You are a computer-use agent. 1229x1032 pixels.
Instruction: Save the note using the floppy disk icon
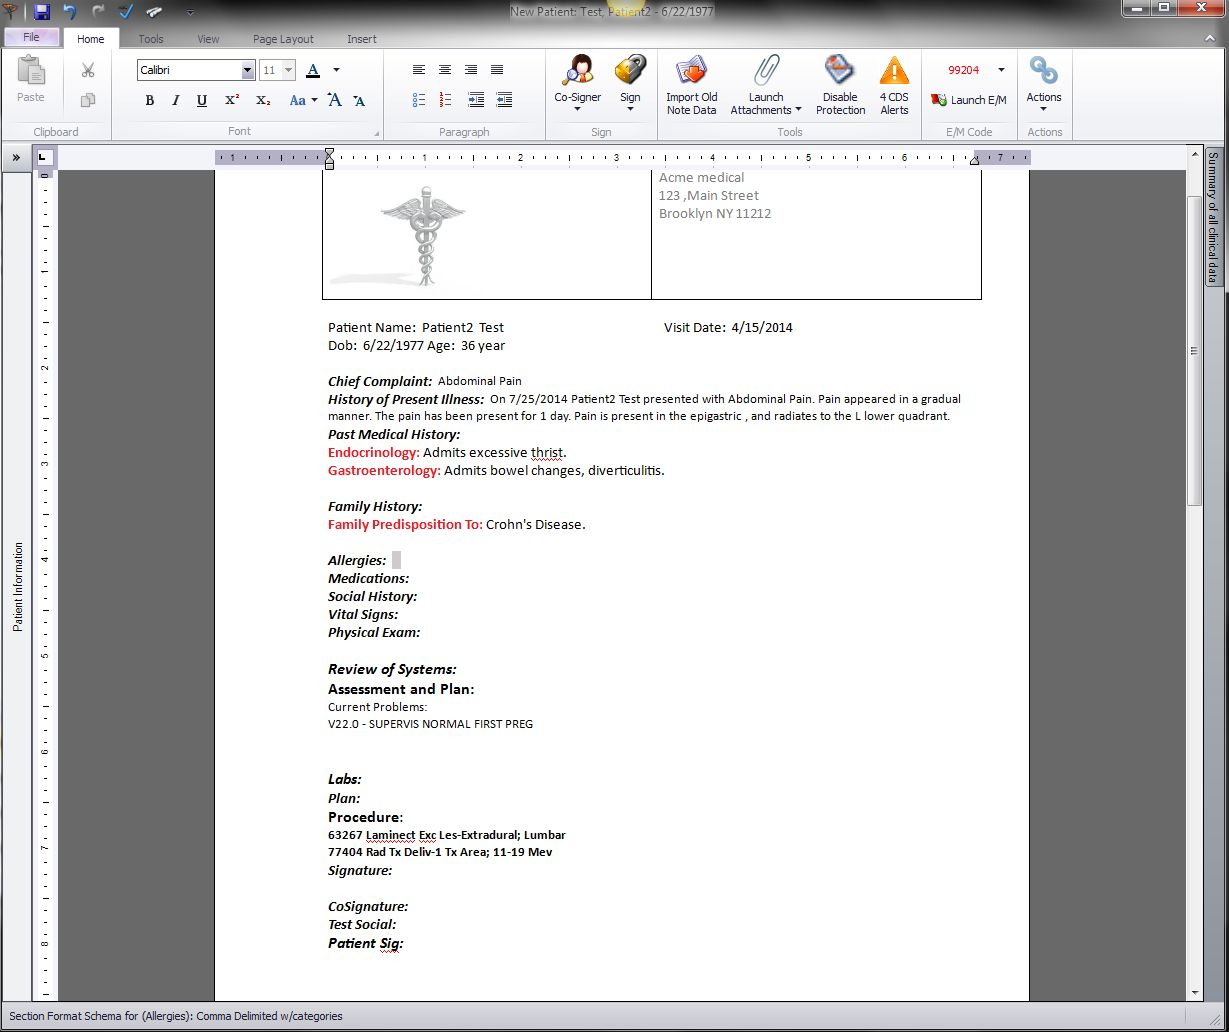tap(42, 12)
